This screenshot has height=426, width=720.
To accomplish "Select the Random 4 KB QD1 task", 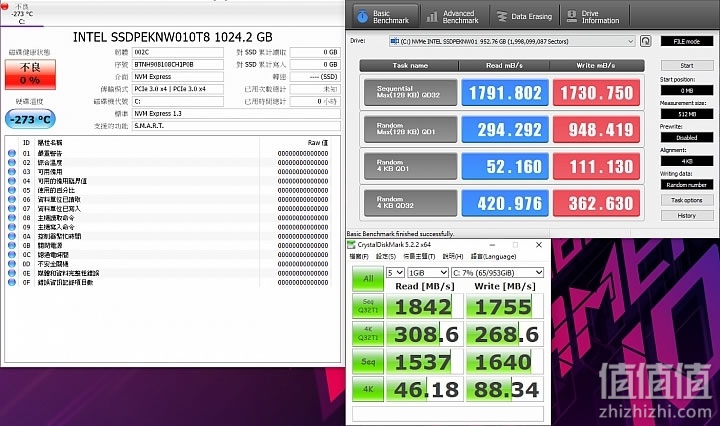I will 410,166.
